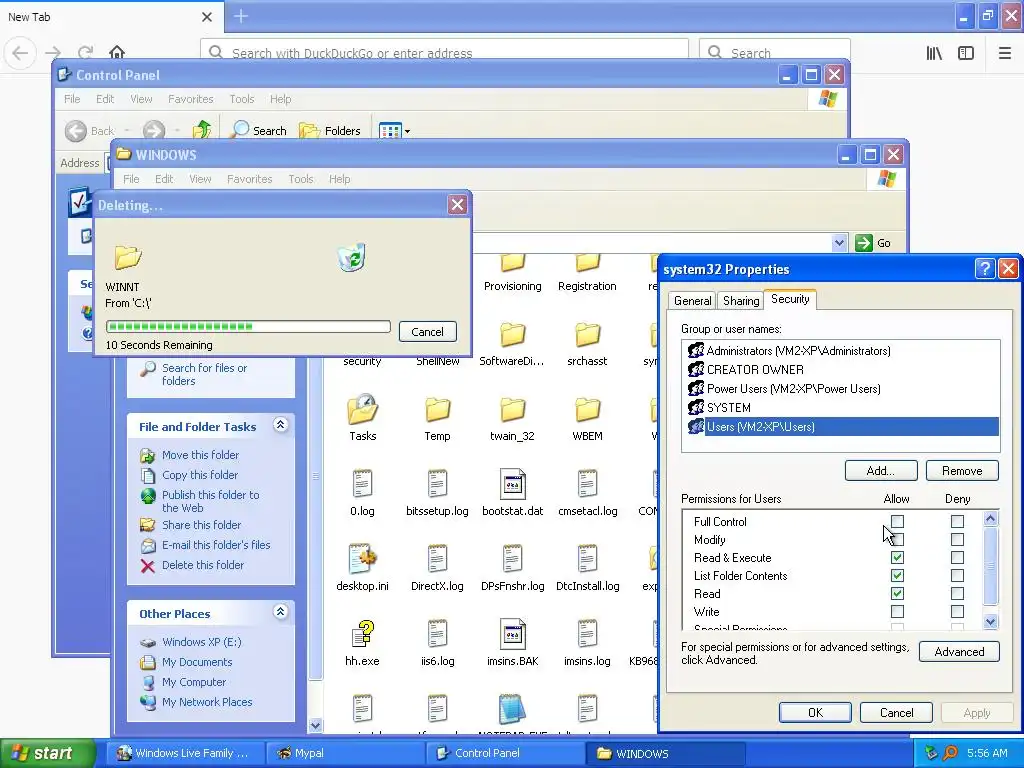Open the srchasst folder

pos(587,344)
